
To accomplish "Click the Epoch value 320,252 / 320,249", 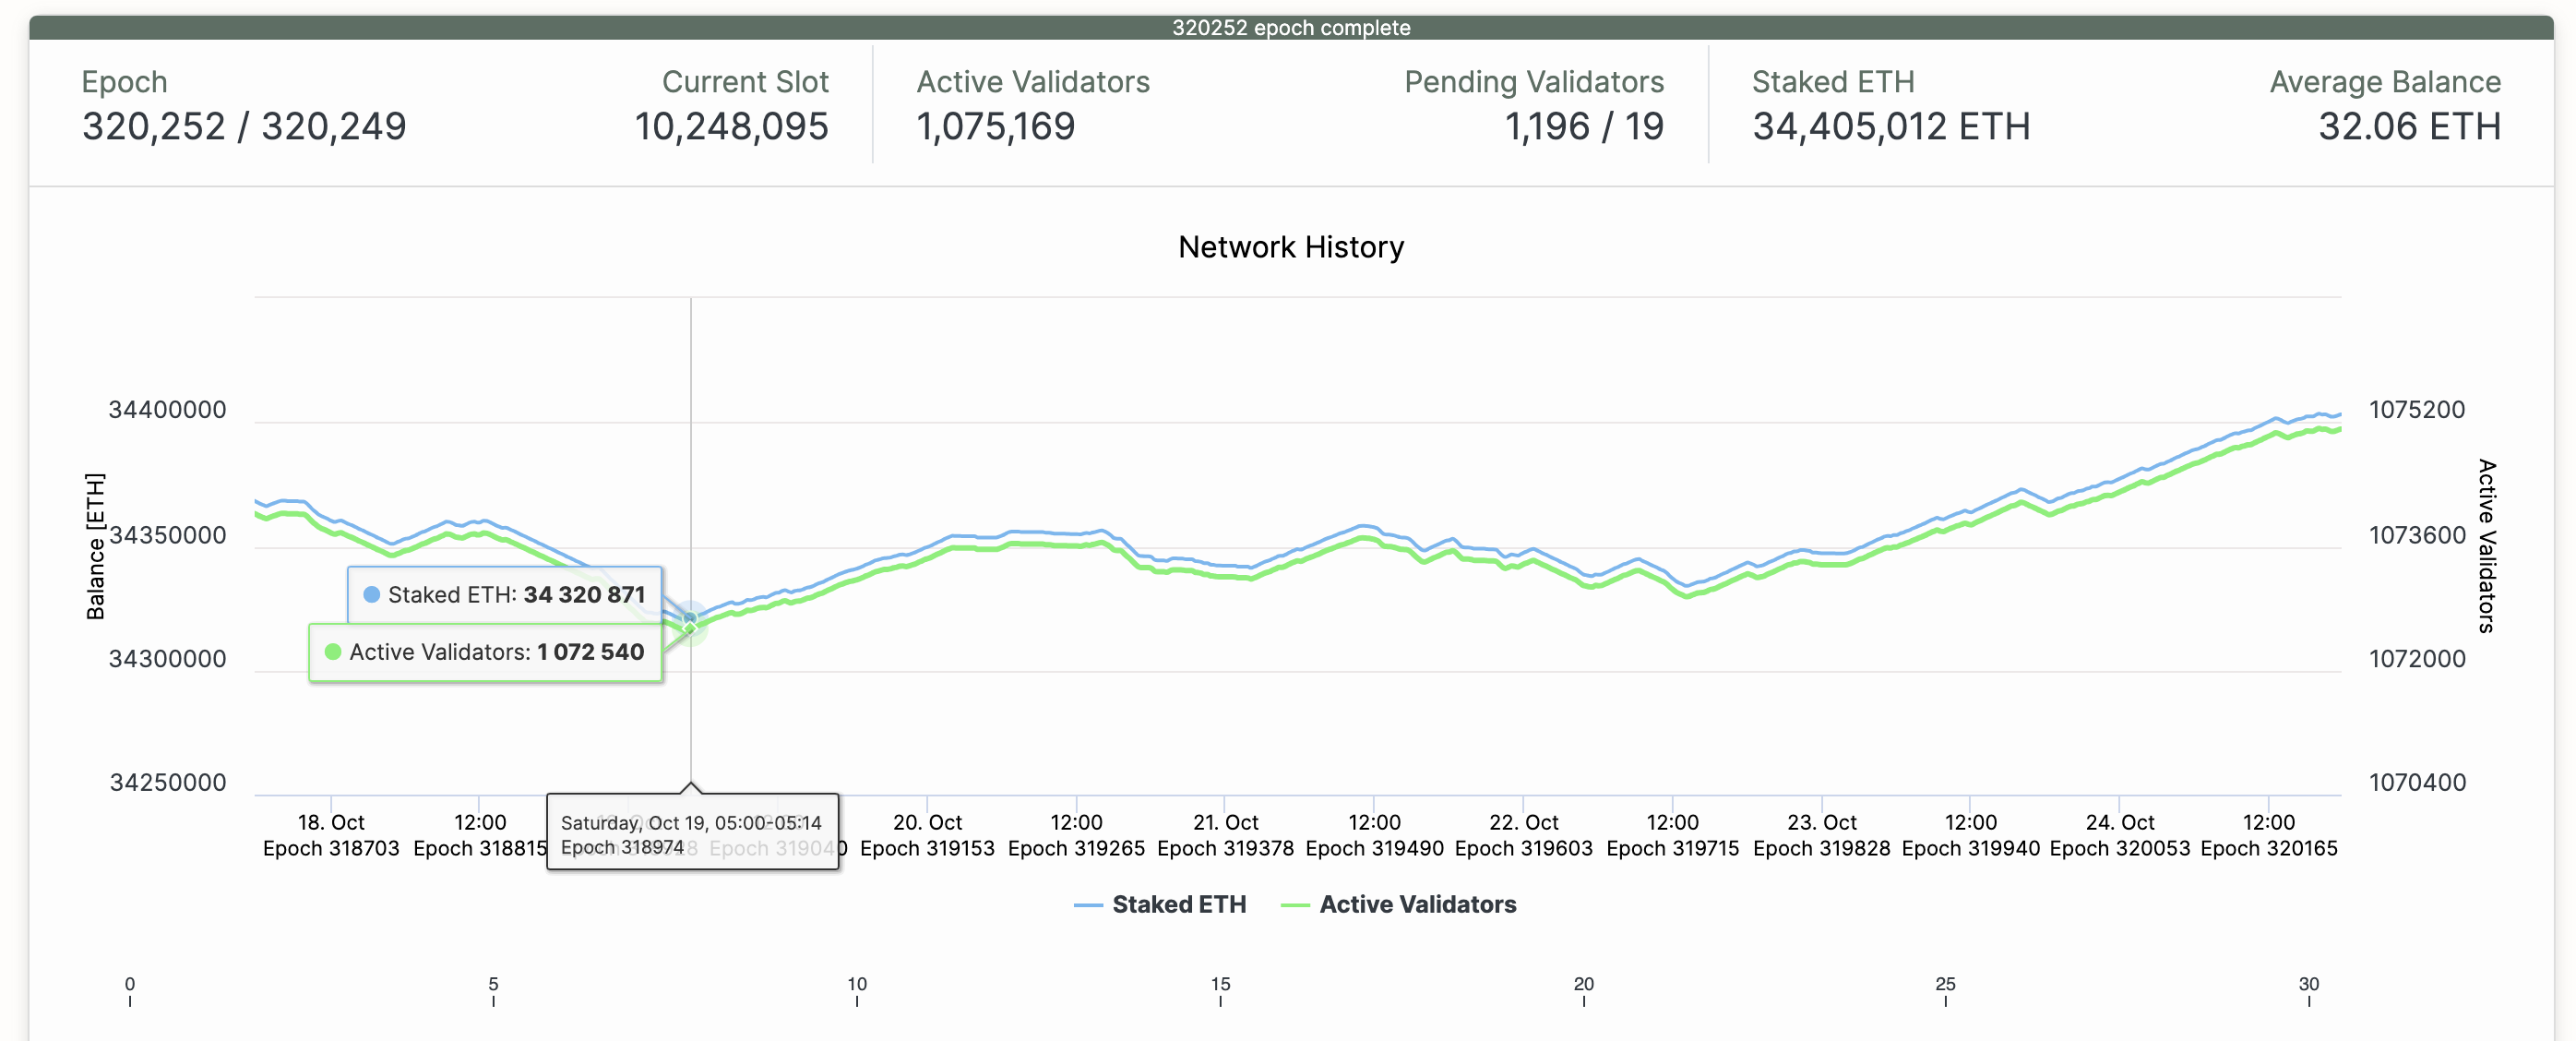I will pos(244,126).
